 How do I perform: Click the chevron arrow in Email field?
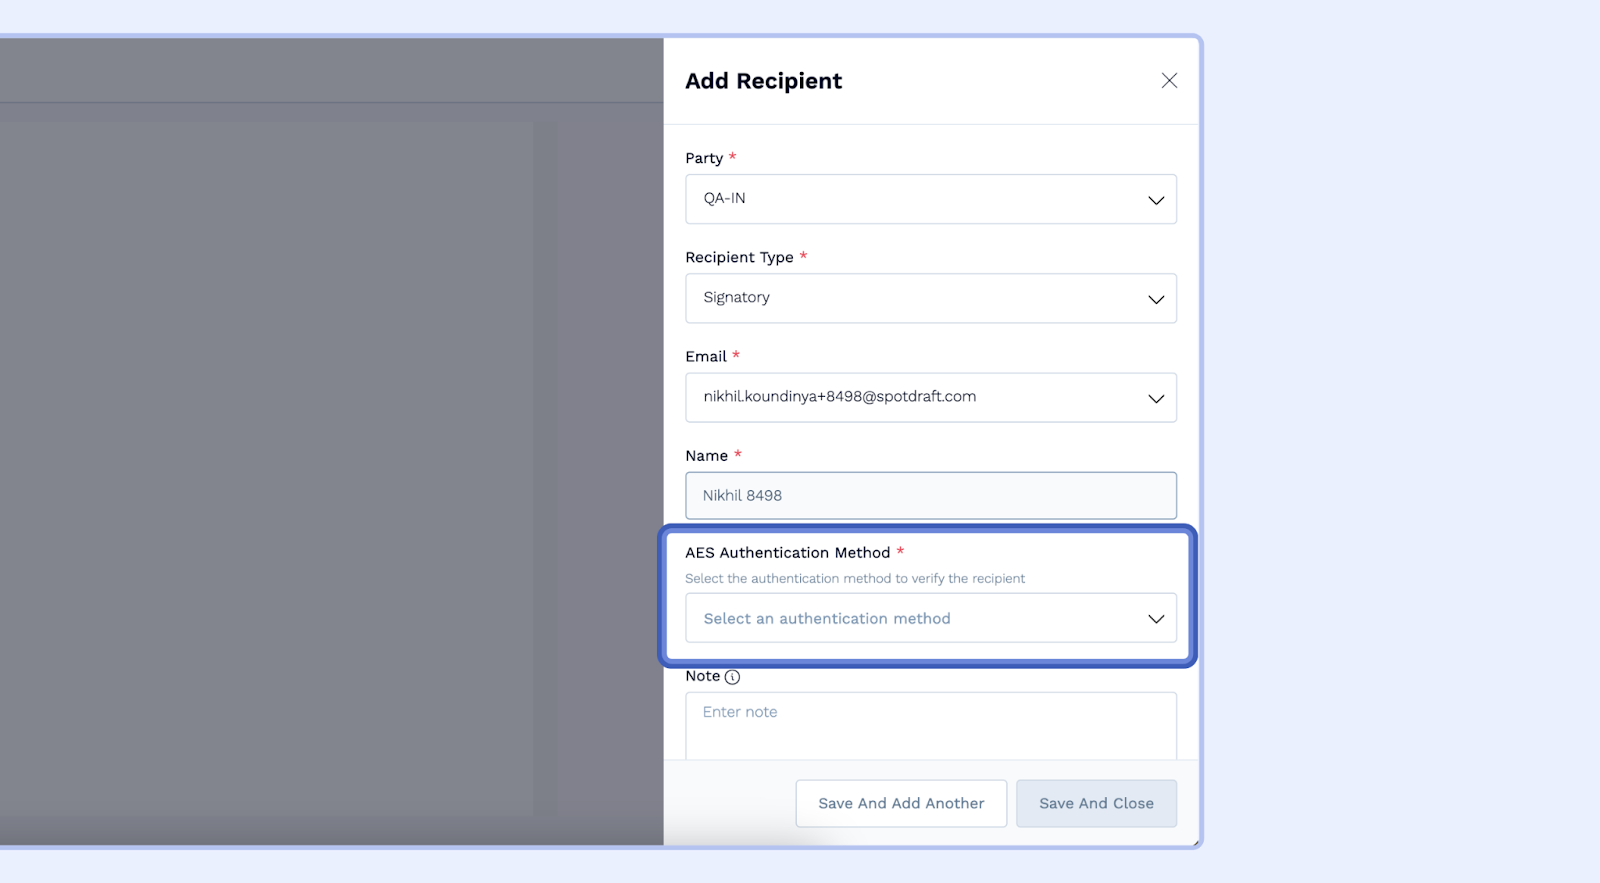(x=1156, y=398)
